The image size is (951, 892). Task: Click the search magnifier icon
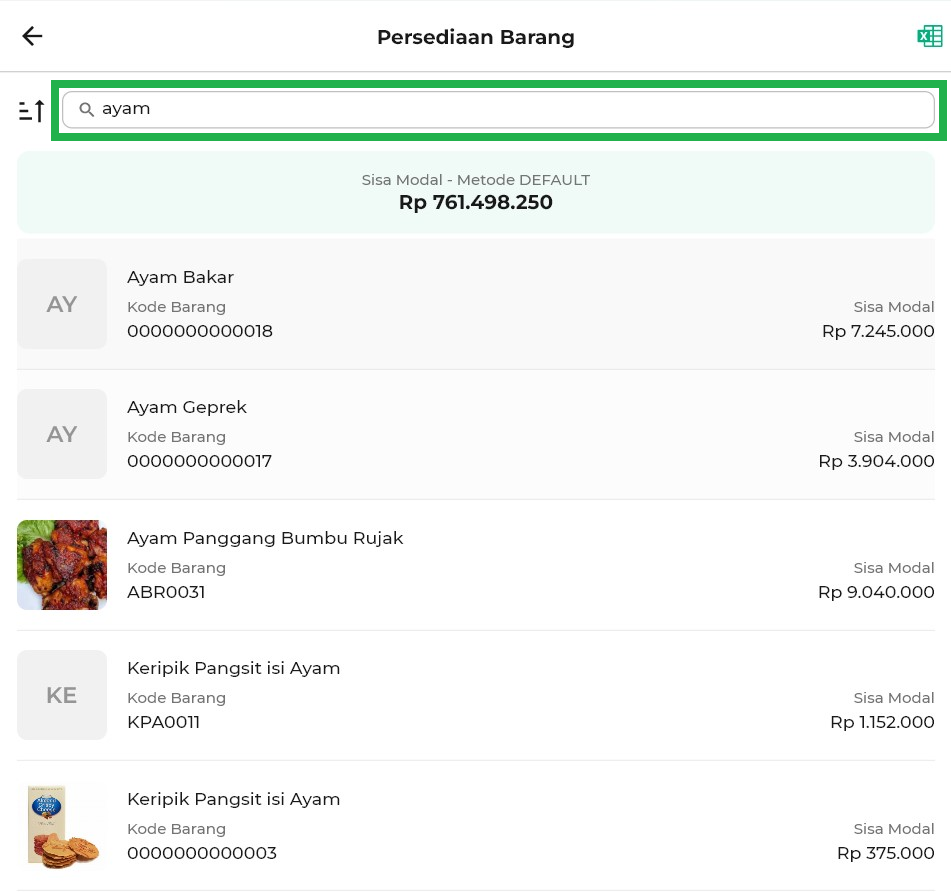tap(87, 109)
